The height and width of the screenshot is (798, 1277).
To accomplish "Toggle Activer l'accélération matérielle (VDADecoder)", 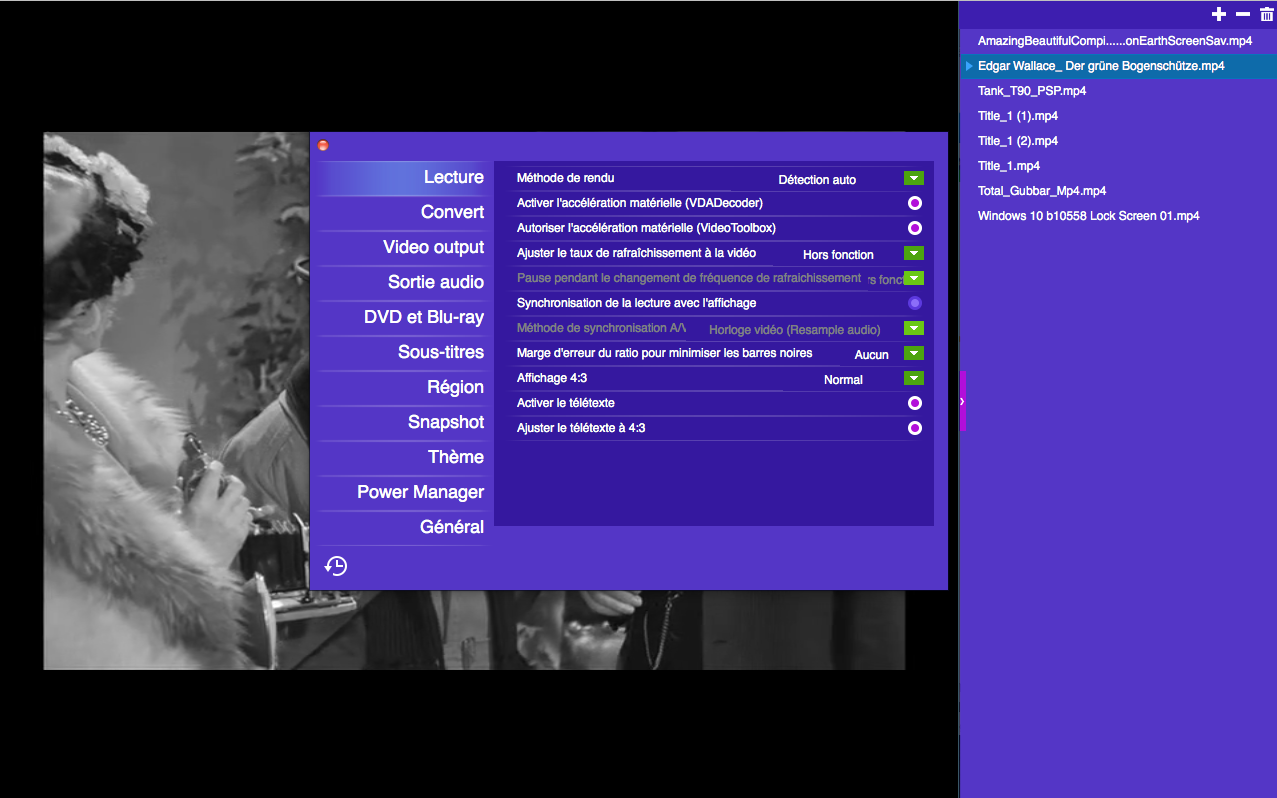I will click(x=914, y=203).
